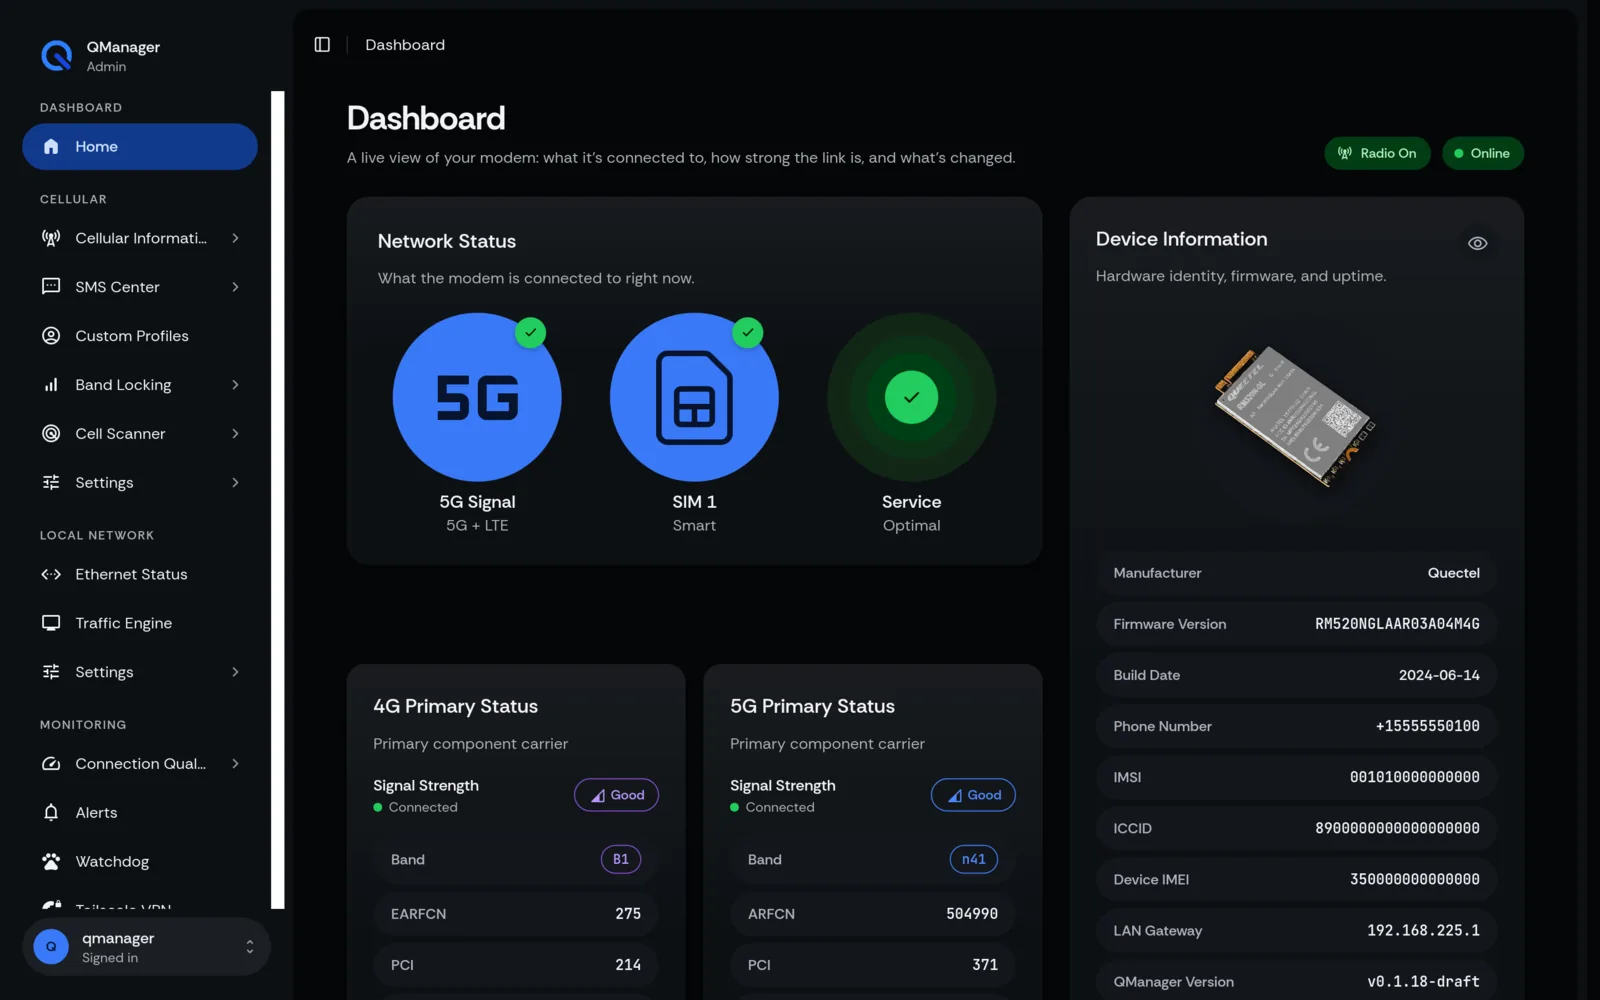Image resolution: width=1600 pixels, height=1000 pixels.
Task: Open Traffic Engine page
Action: click(x=140, y=623)
